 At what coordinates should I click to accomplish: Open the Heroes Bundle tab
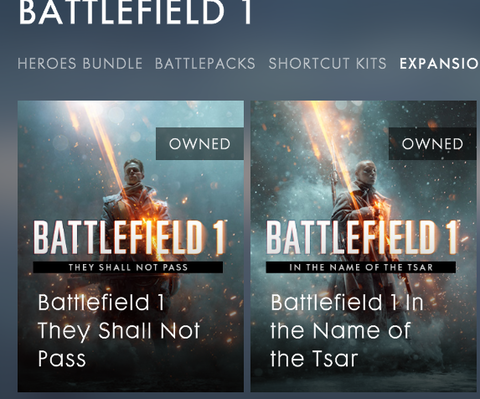(x=80, y=64)
